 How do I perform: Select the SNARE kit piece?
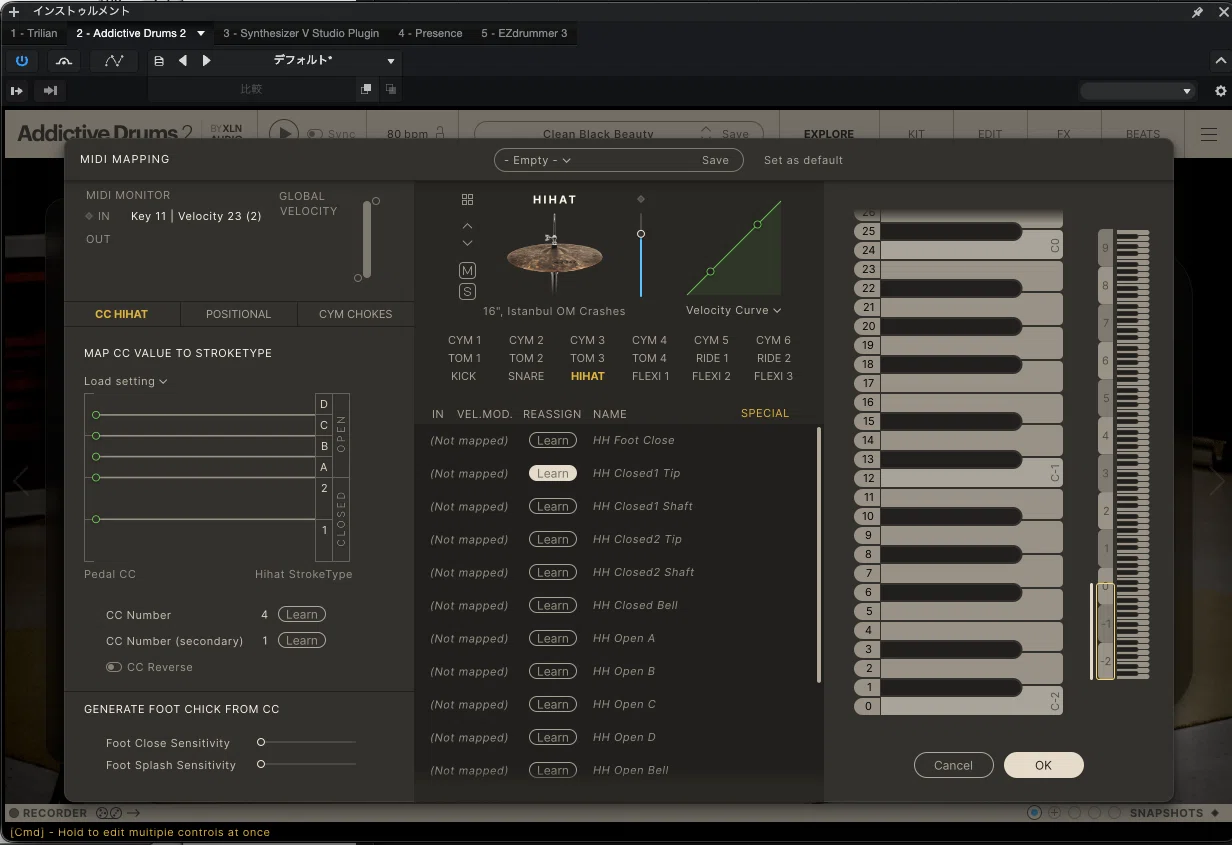point(526,376)
